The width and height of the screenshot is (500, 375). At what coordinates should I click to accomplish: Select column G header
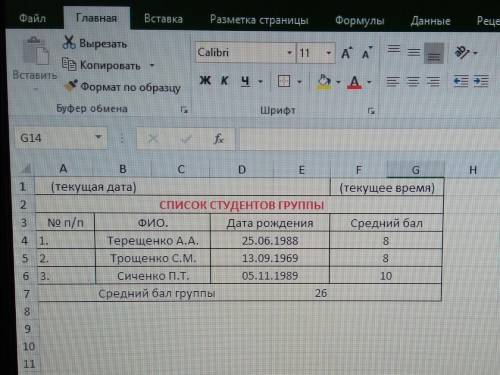(x=415, y=170)
